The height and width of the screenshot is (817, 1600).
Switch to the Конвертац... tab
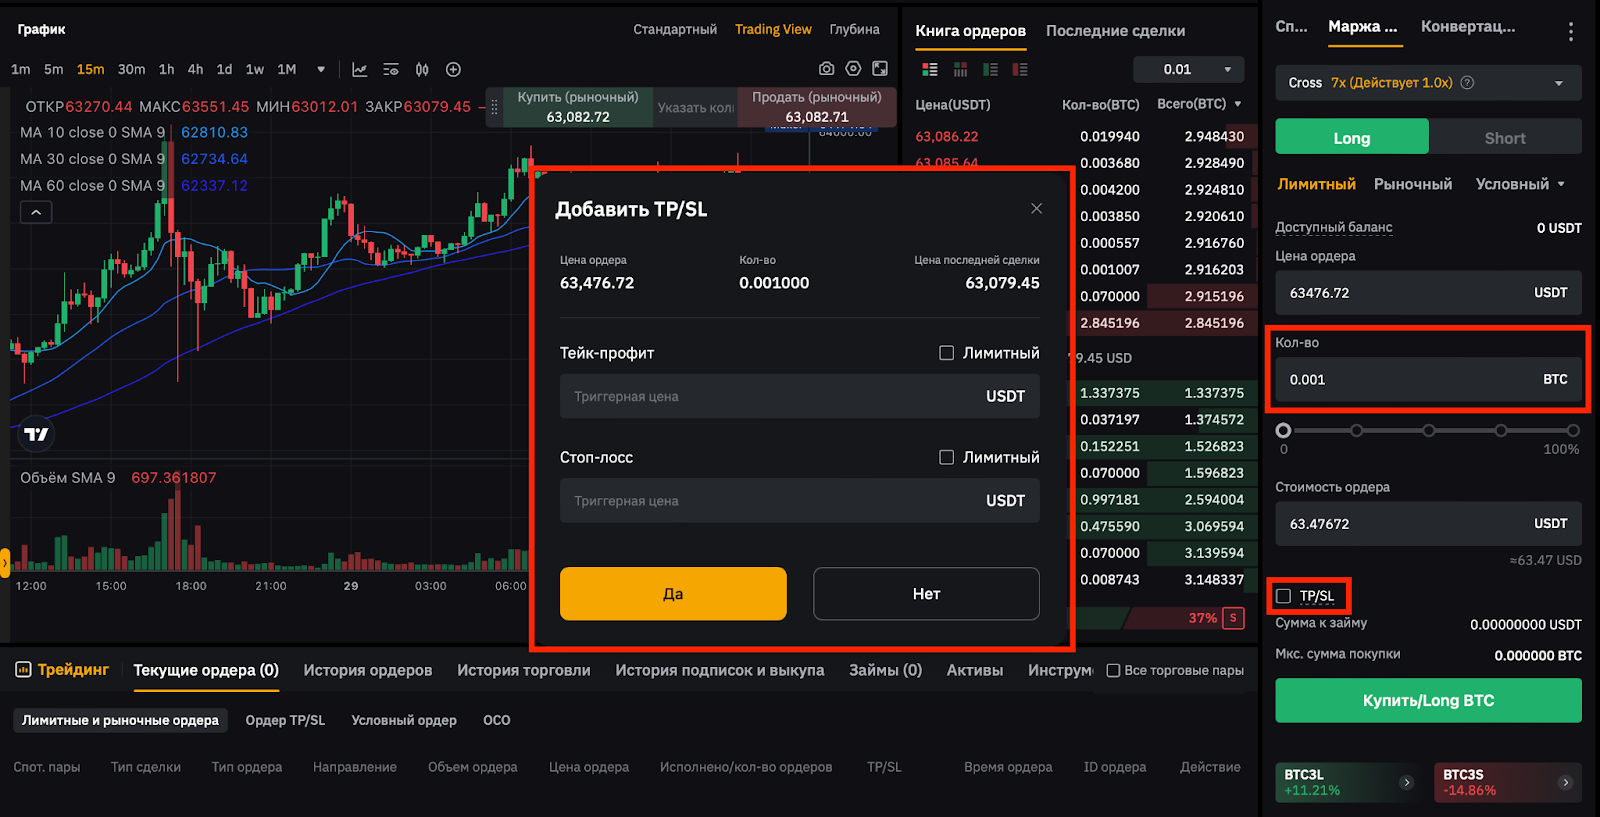[1467, 27]
